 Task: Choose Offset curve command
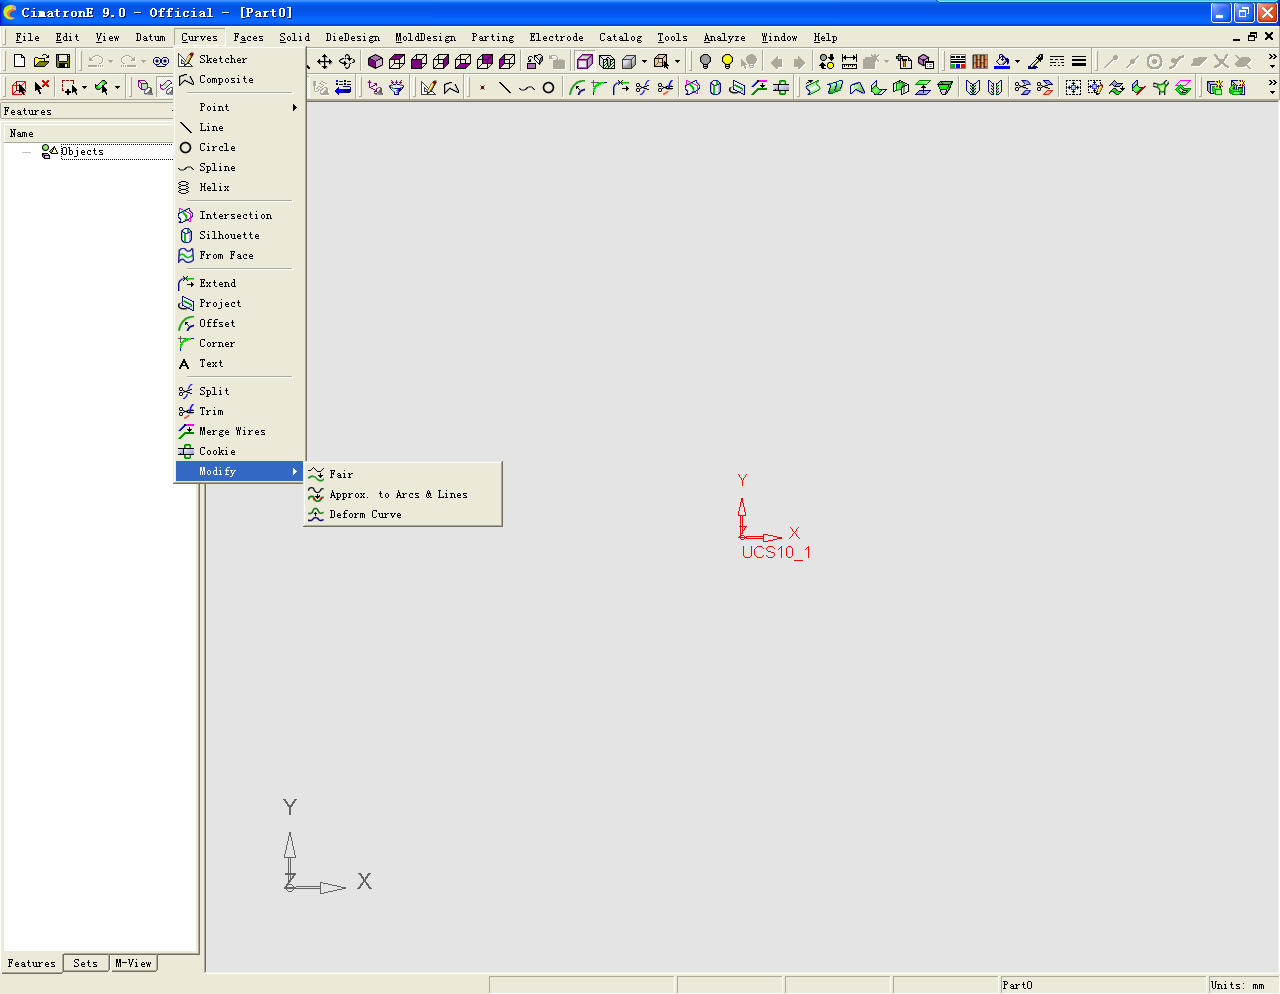pos(239,323)
